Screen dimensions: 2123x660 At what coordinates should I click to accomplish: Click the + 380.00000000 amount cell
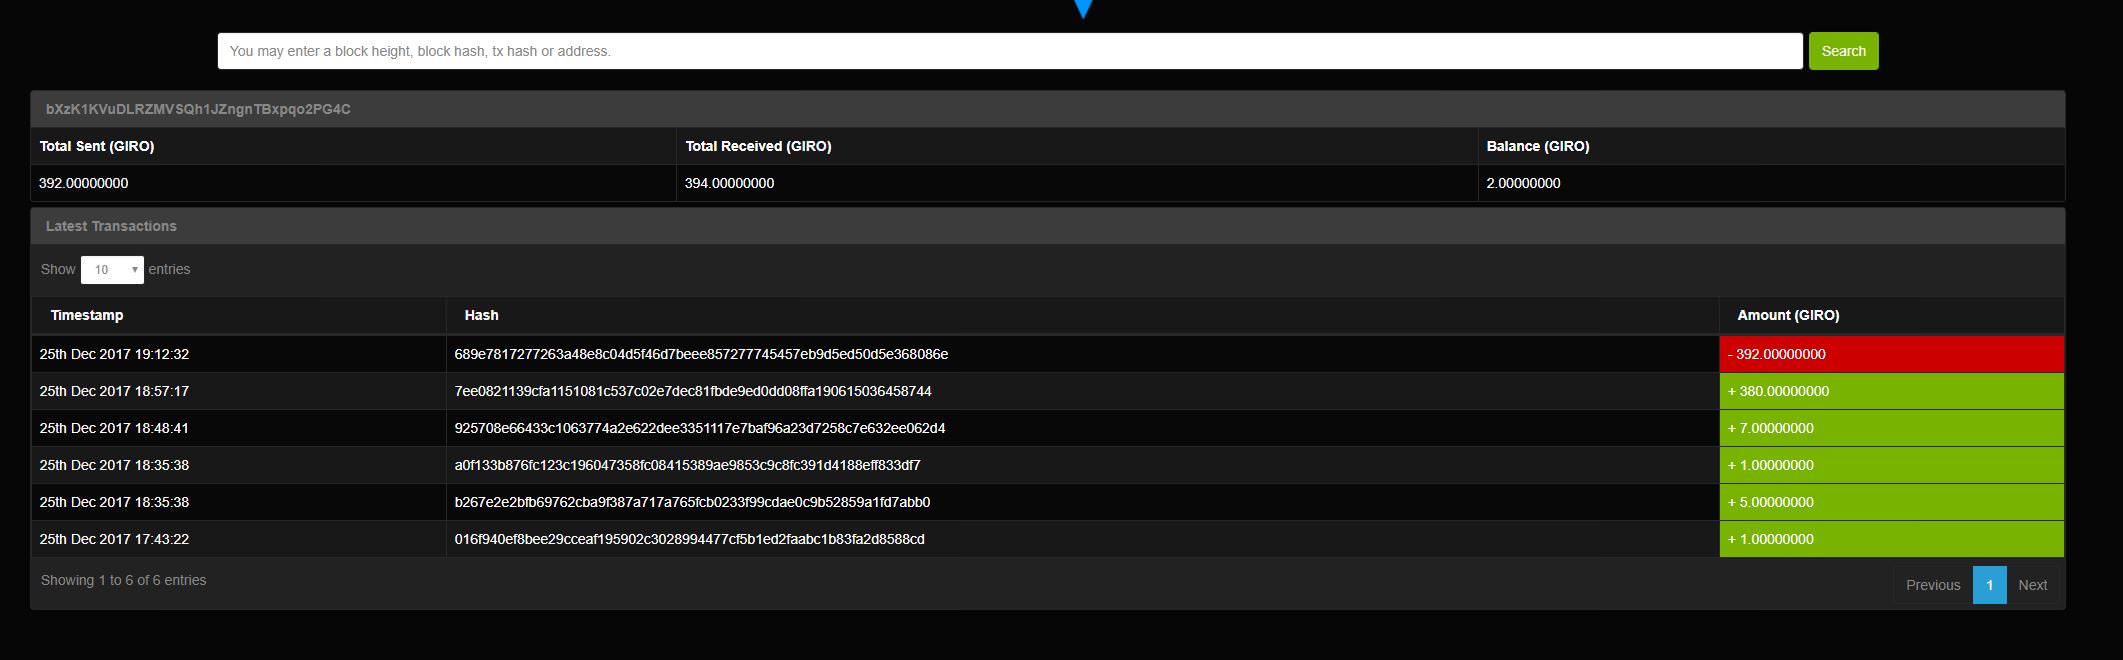tap(1891, 391)
